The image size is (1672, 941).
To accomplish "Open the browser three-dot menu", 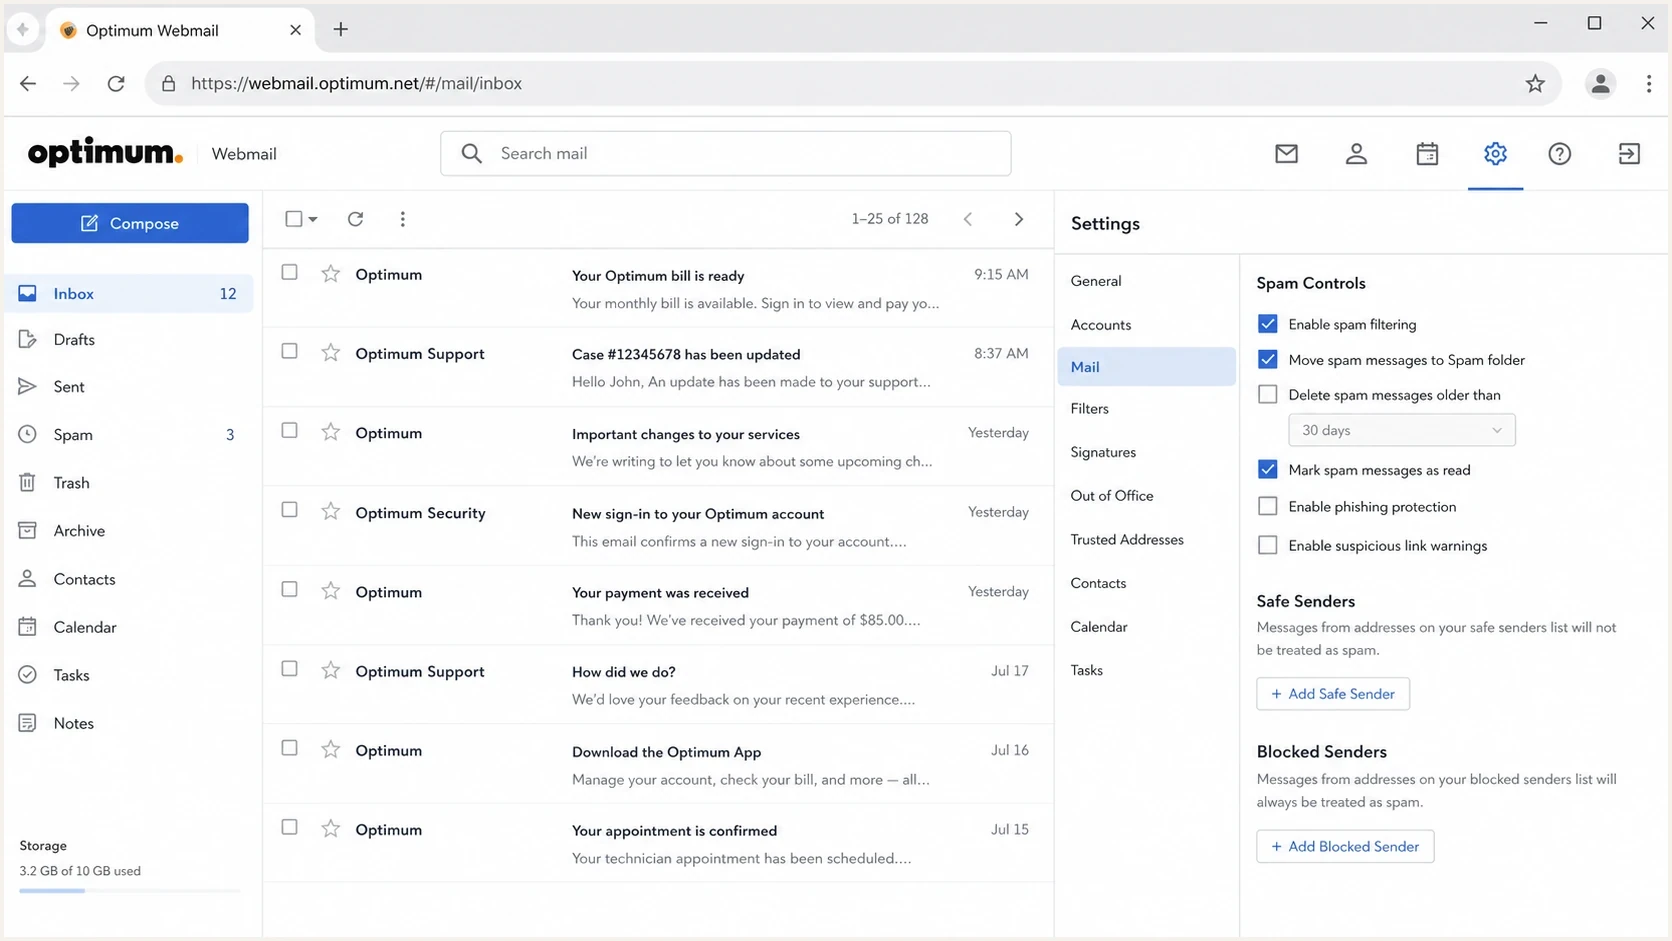I will tap(1648, 84).
